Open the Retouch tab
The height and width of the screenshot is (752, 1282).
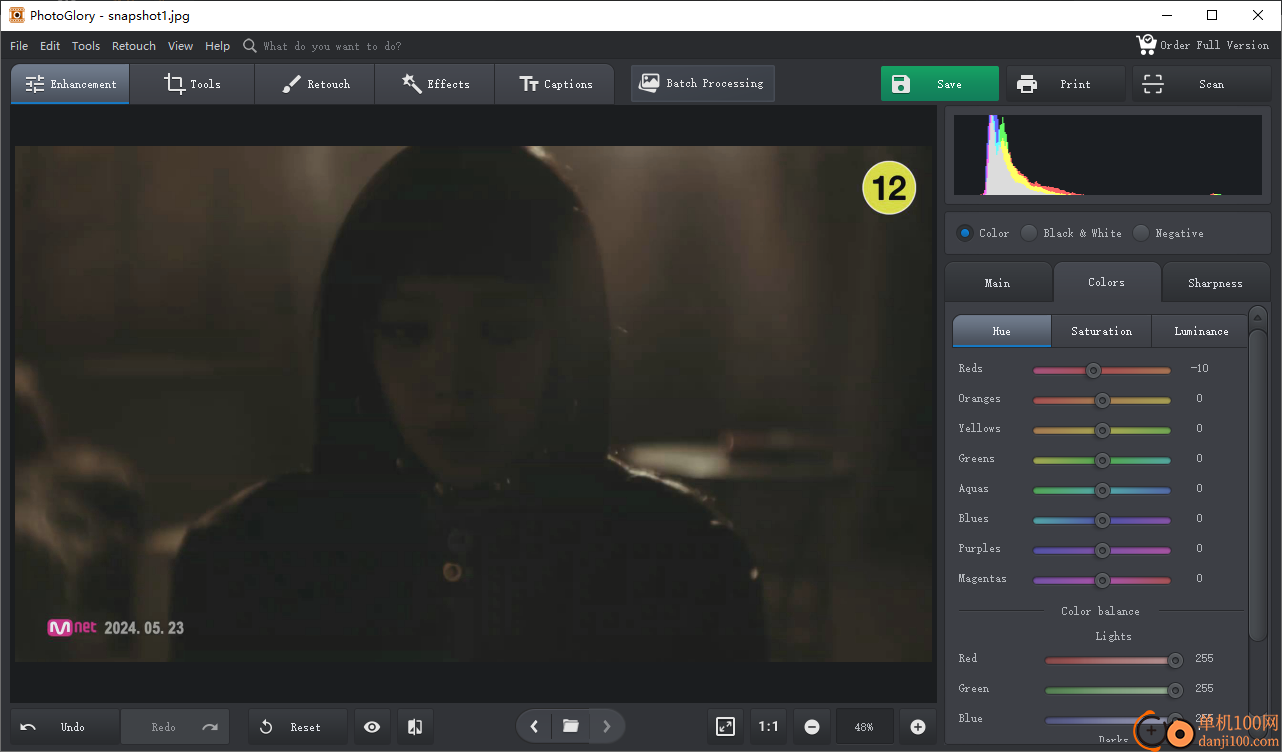click(x=315, y=84)
